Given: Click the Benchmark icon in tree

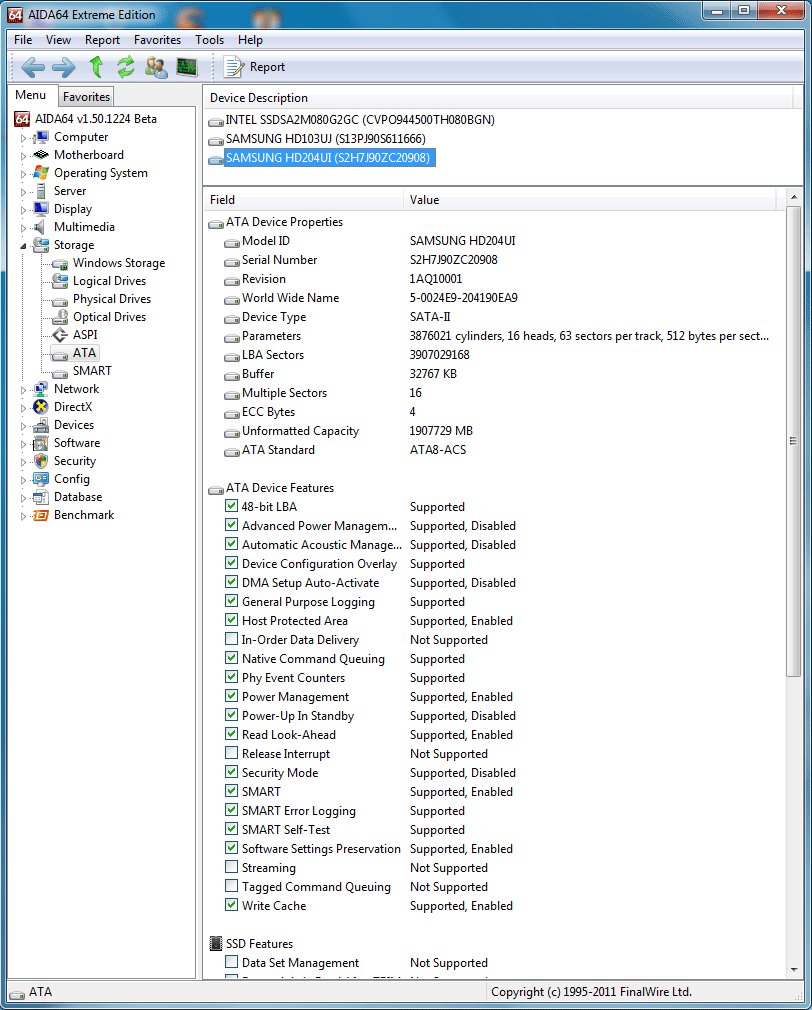Looking at the screenshot, I should tap(41, 515).
